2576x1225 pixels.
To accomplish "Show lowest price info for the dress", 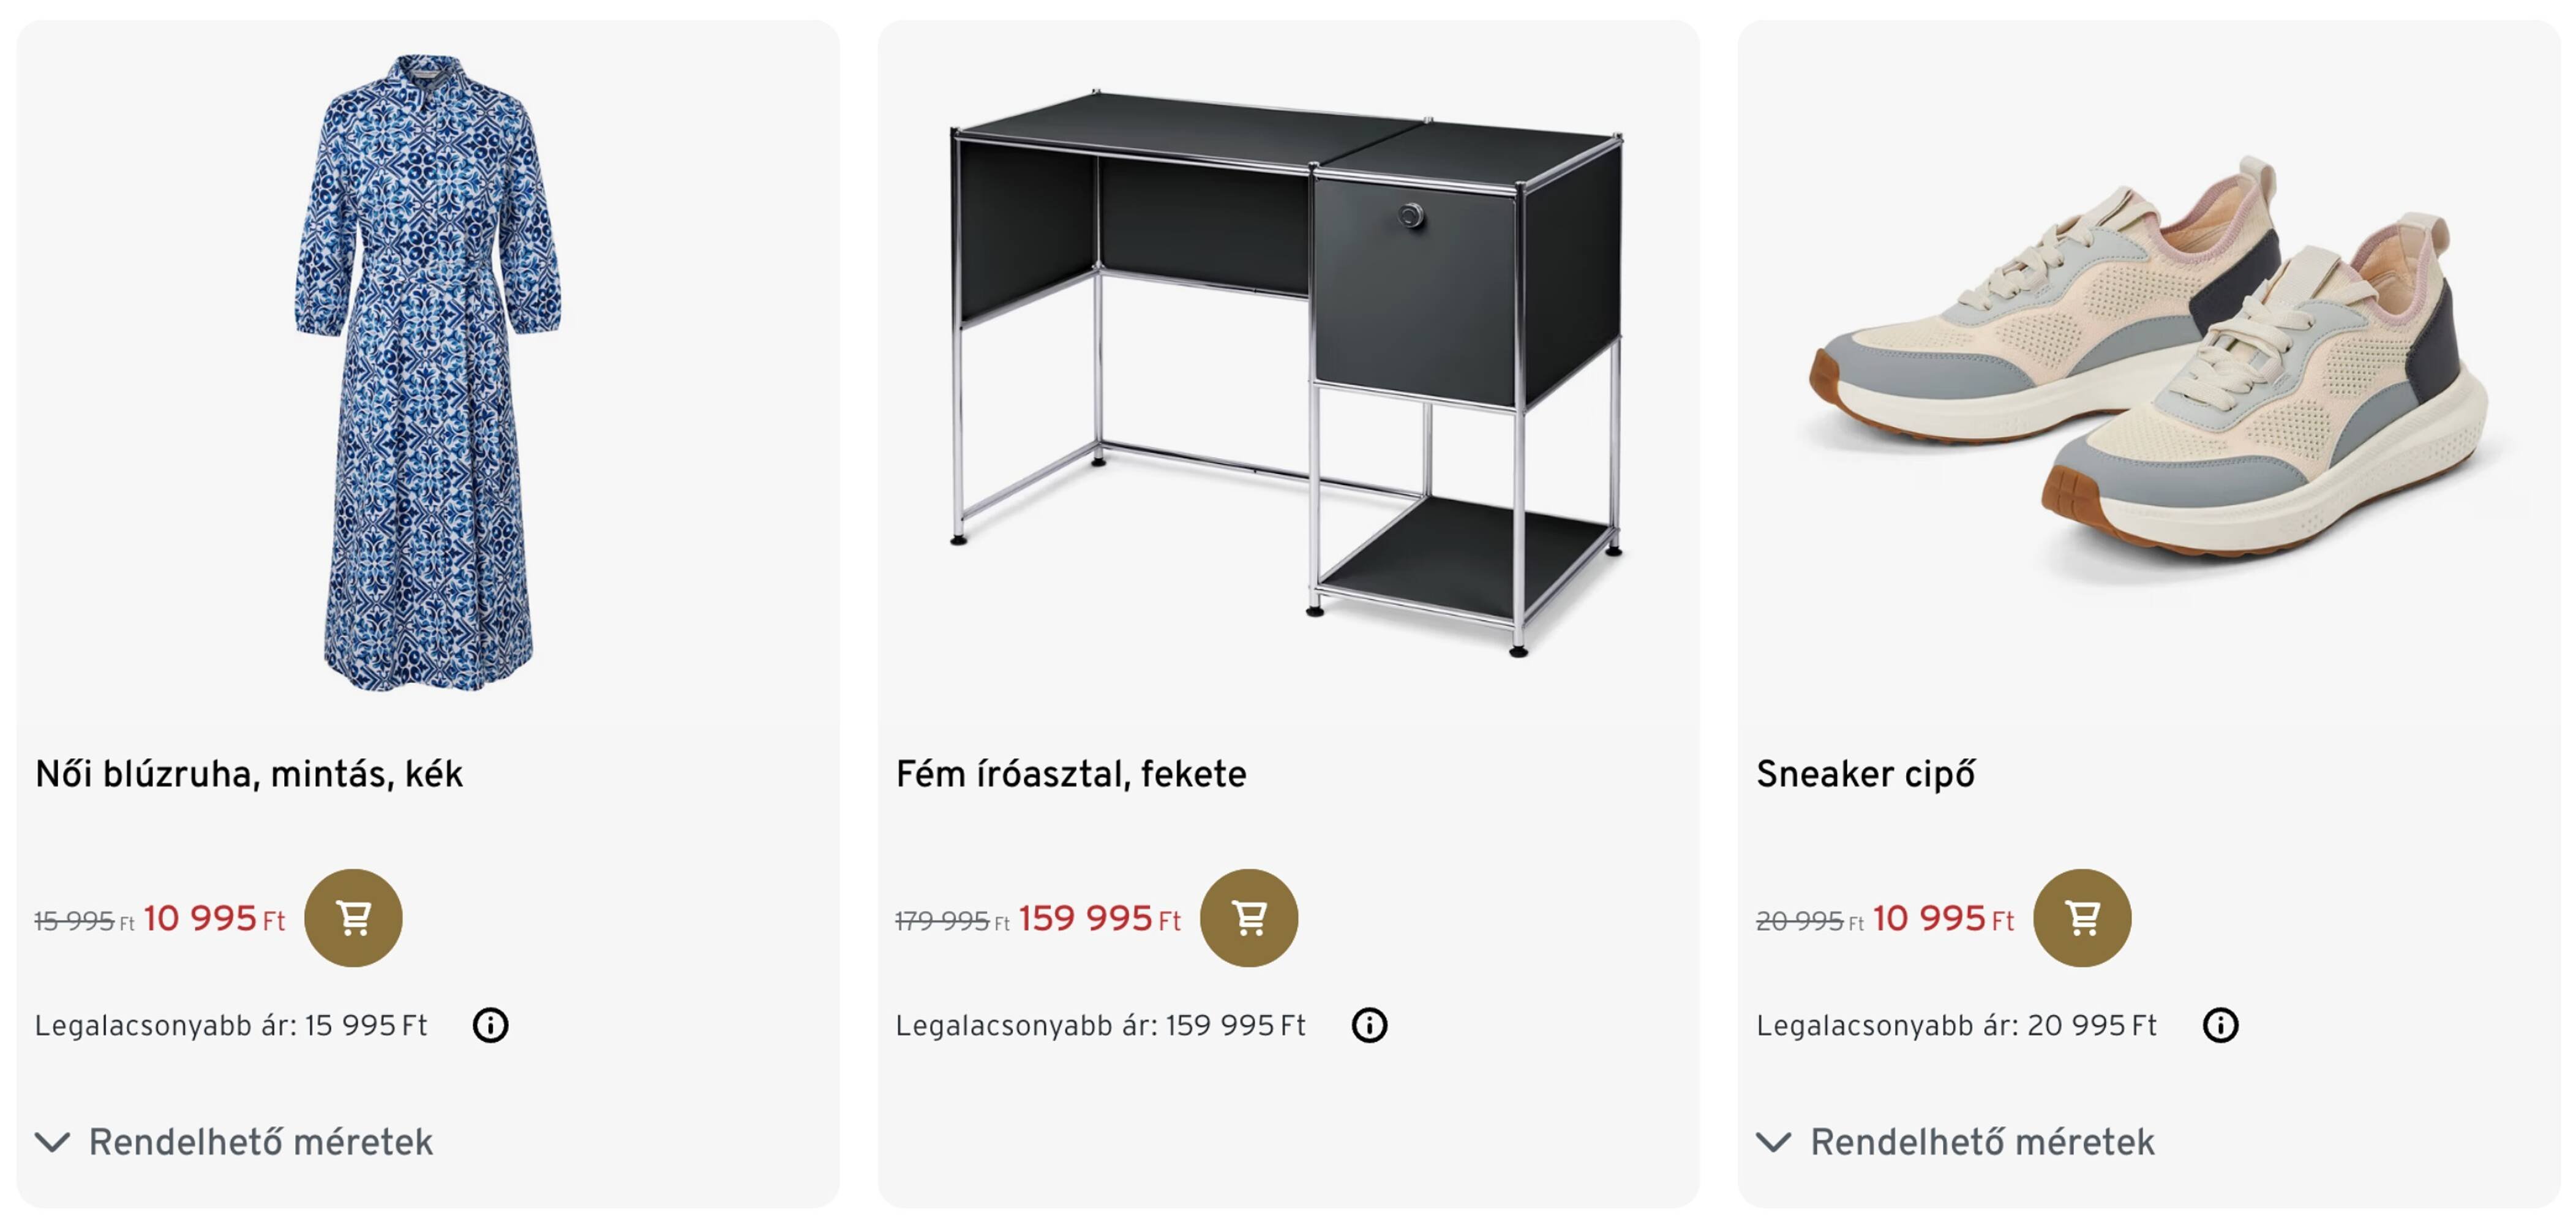I will (490, 1025).
